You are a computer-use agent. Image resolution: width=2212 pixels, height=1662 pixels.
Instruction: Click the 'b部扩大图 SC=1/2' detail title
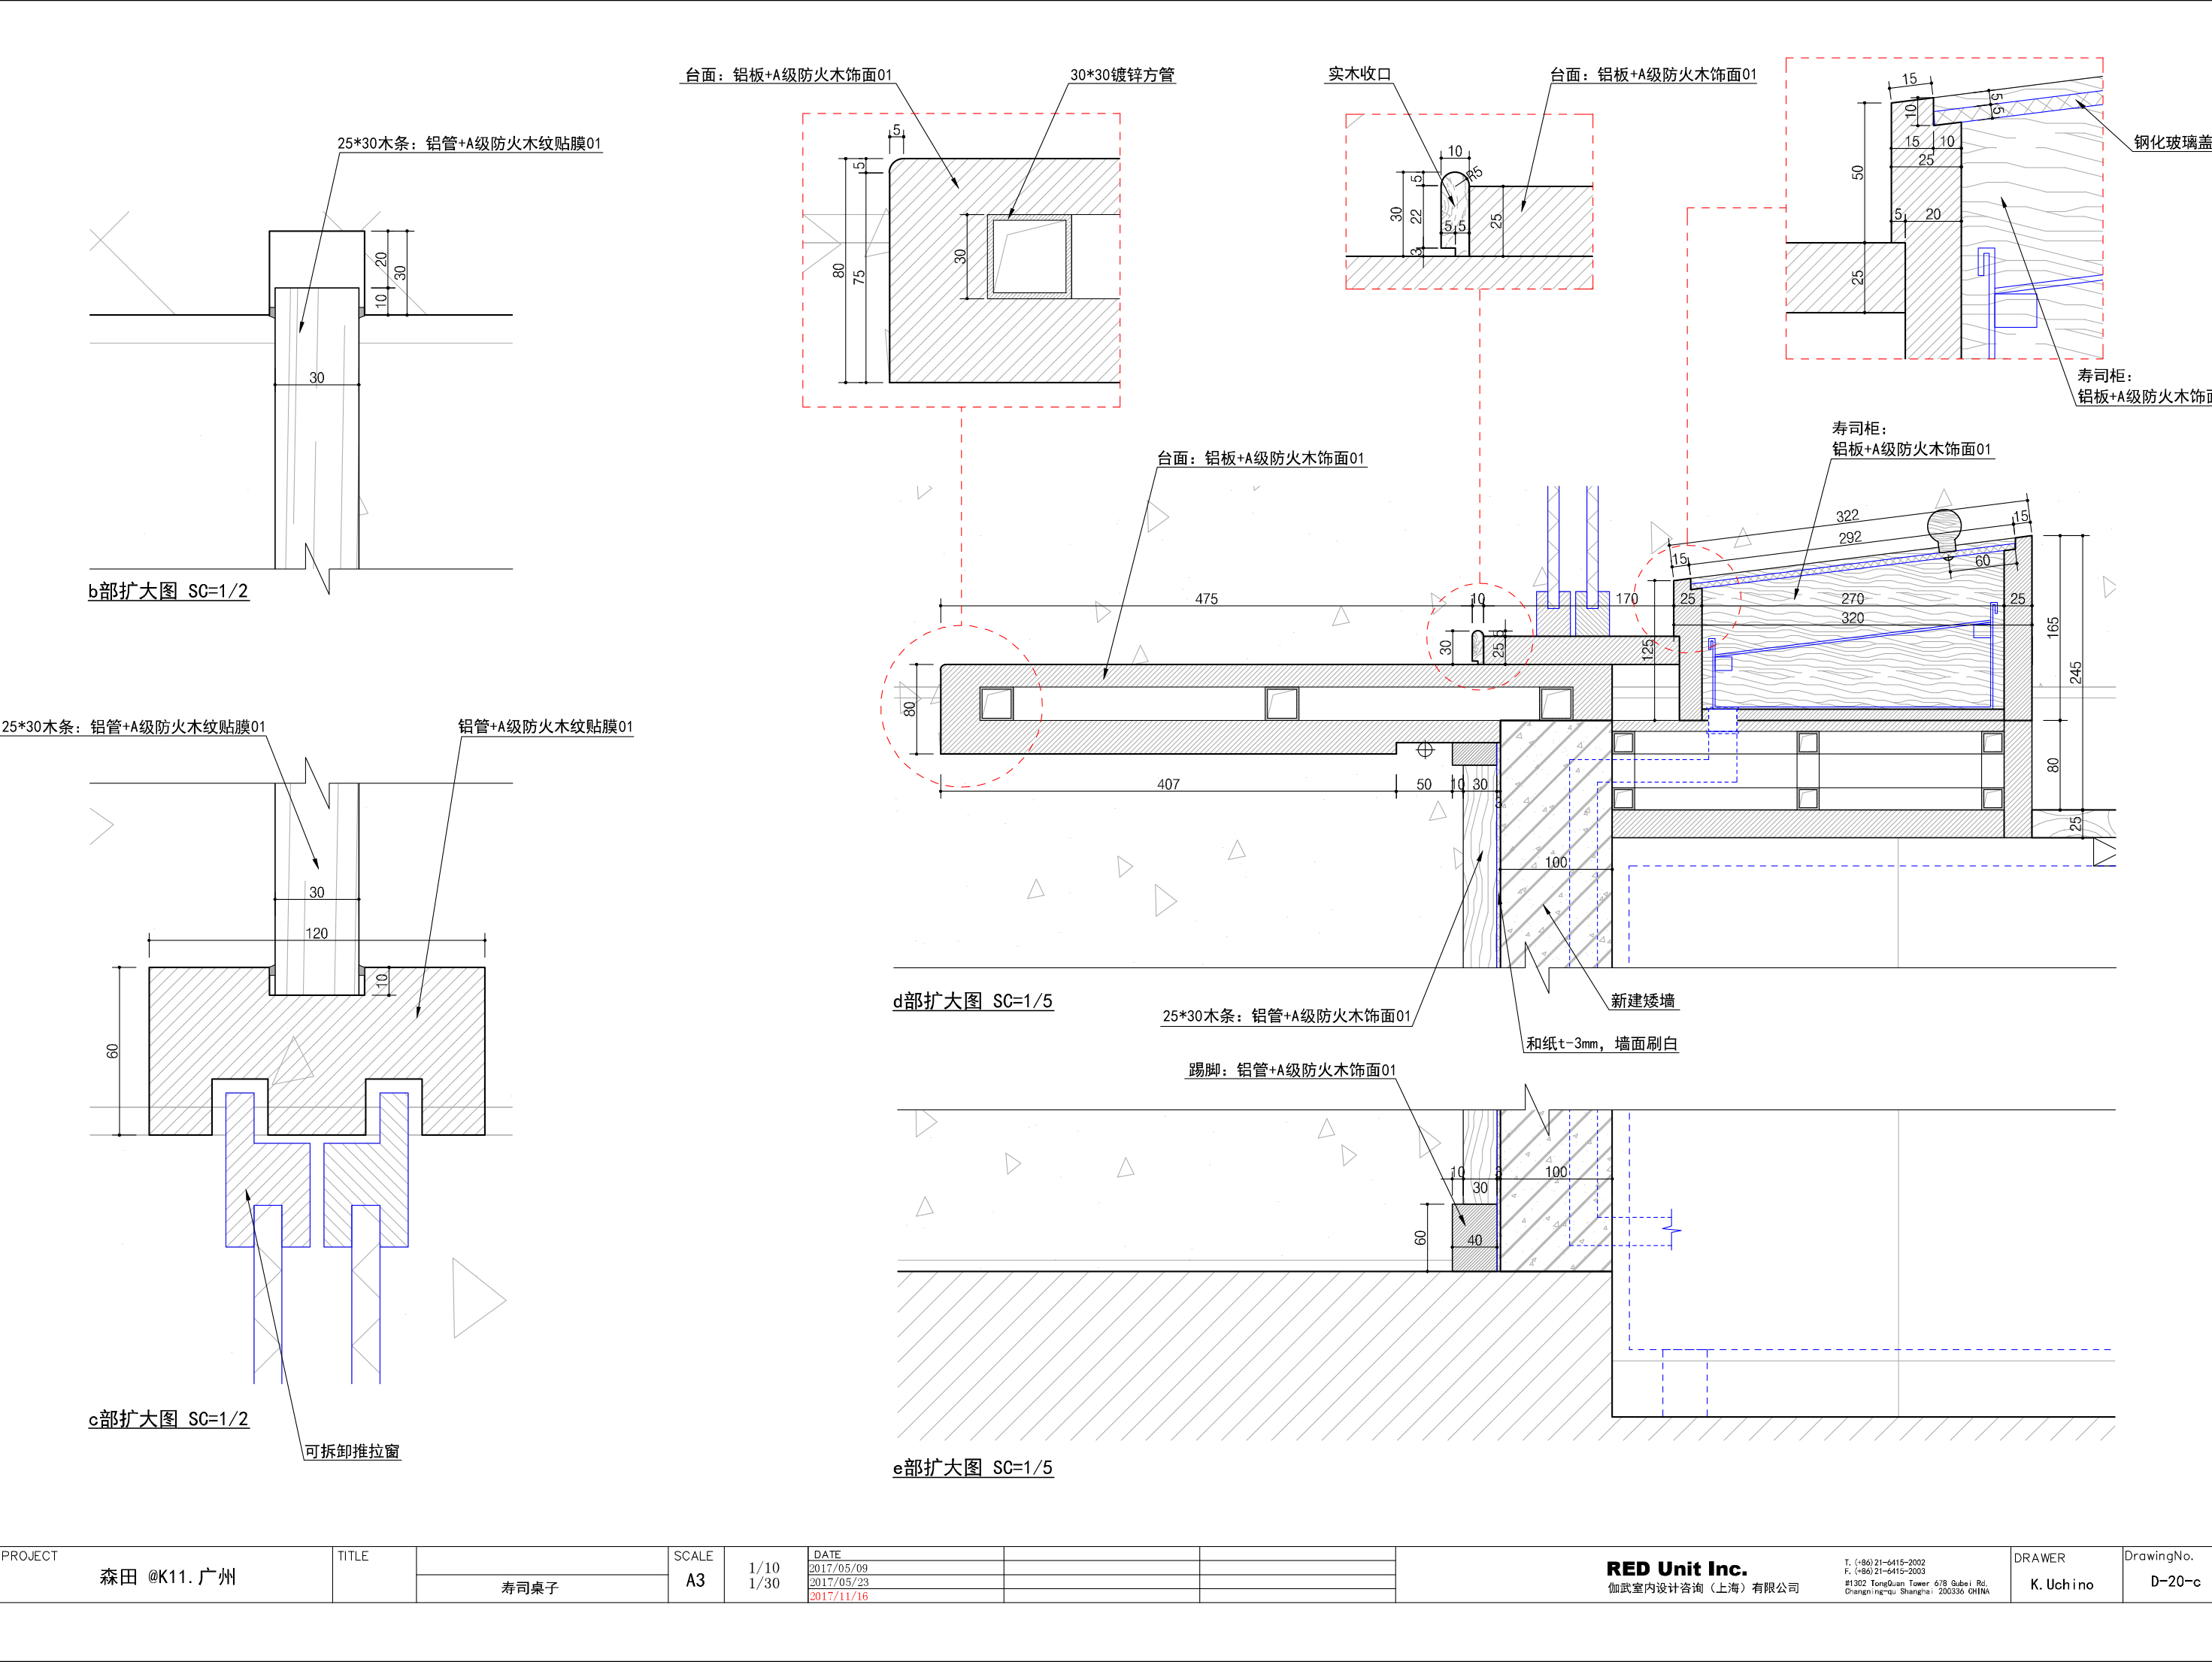[168, 591]
